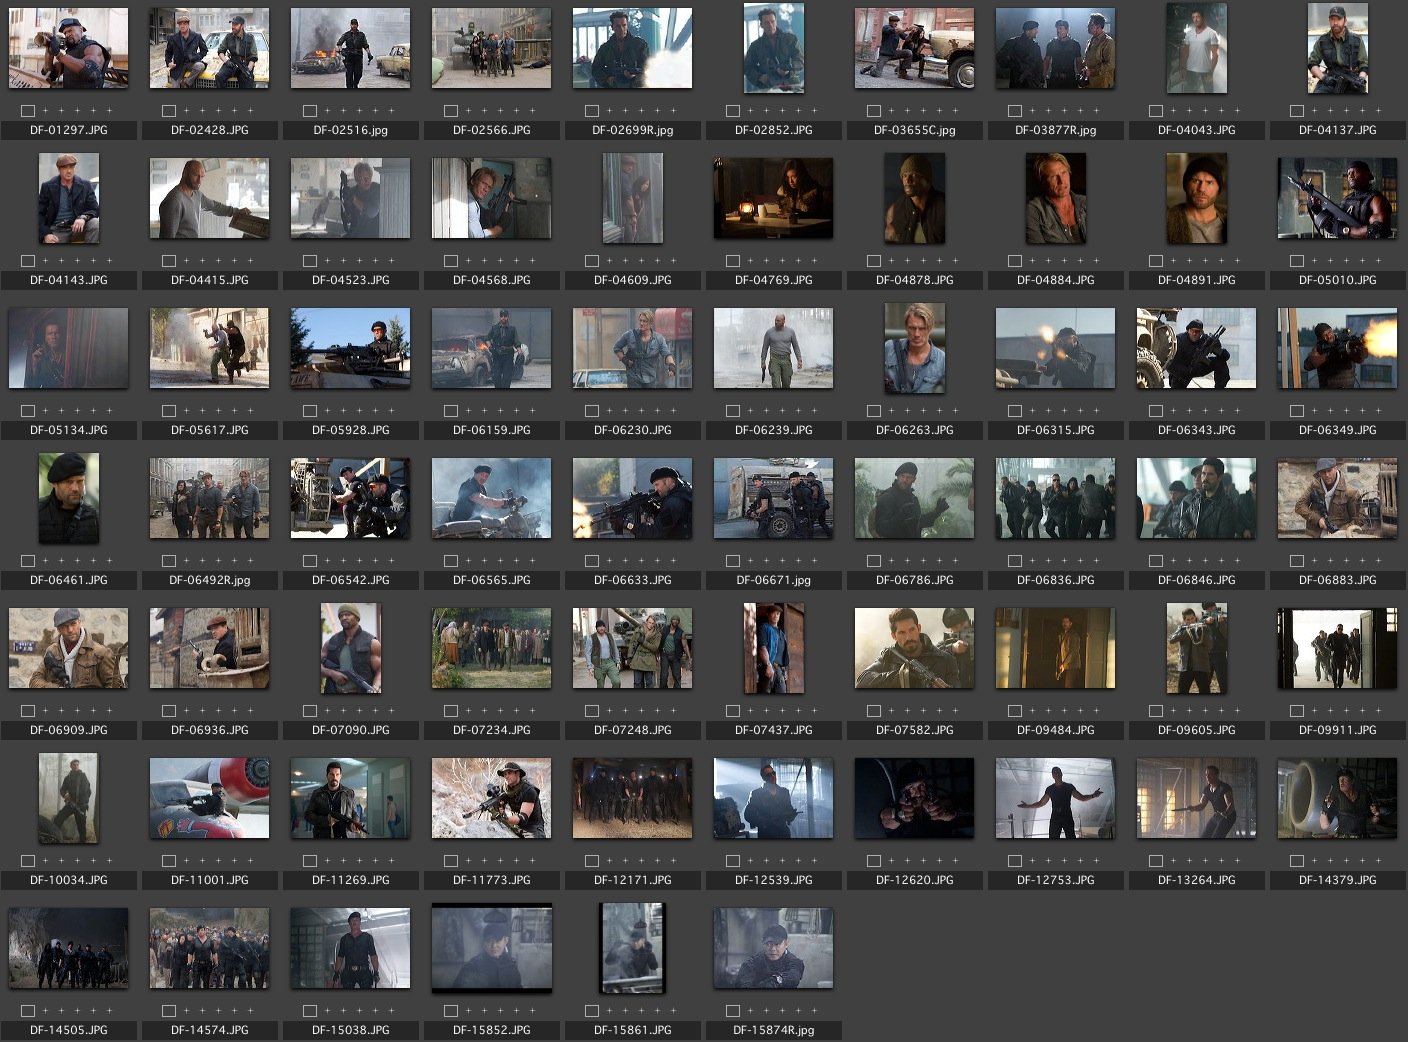Tick the checkbox for DF-14505.JPG

[28, 1011]
